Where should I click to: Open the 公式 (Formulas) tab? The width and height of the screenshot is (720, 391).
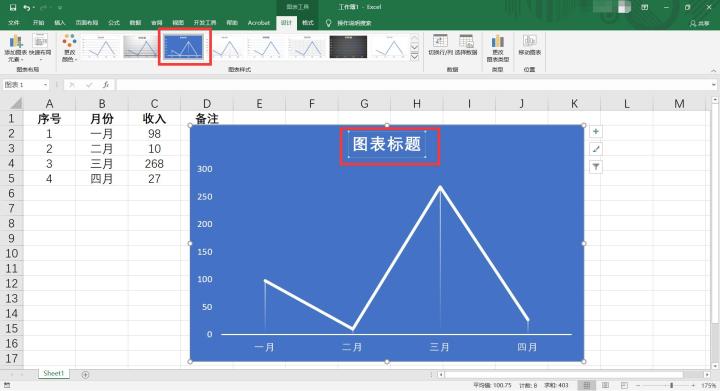coord(113,23)
